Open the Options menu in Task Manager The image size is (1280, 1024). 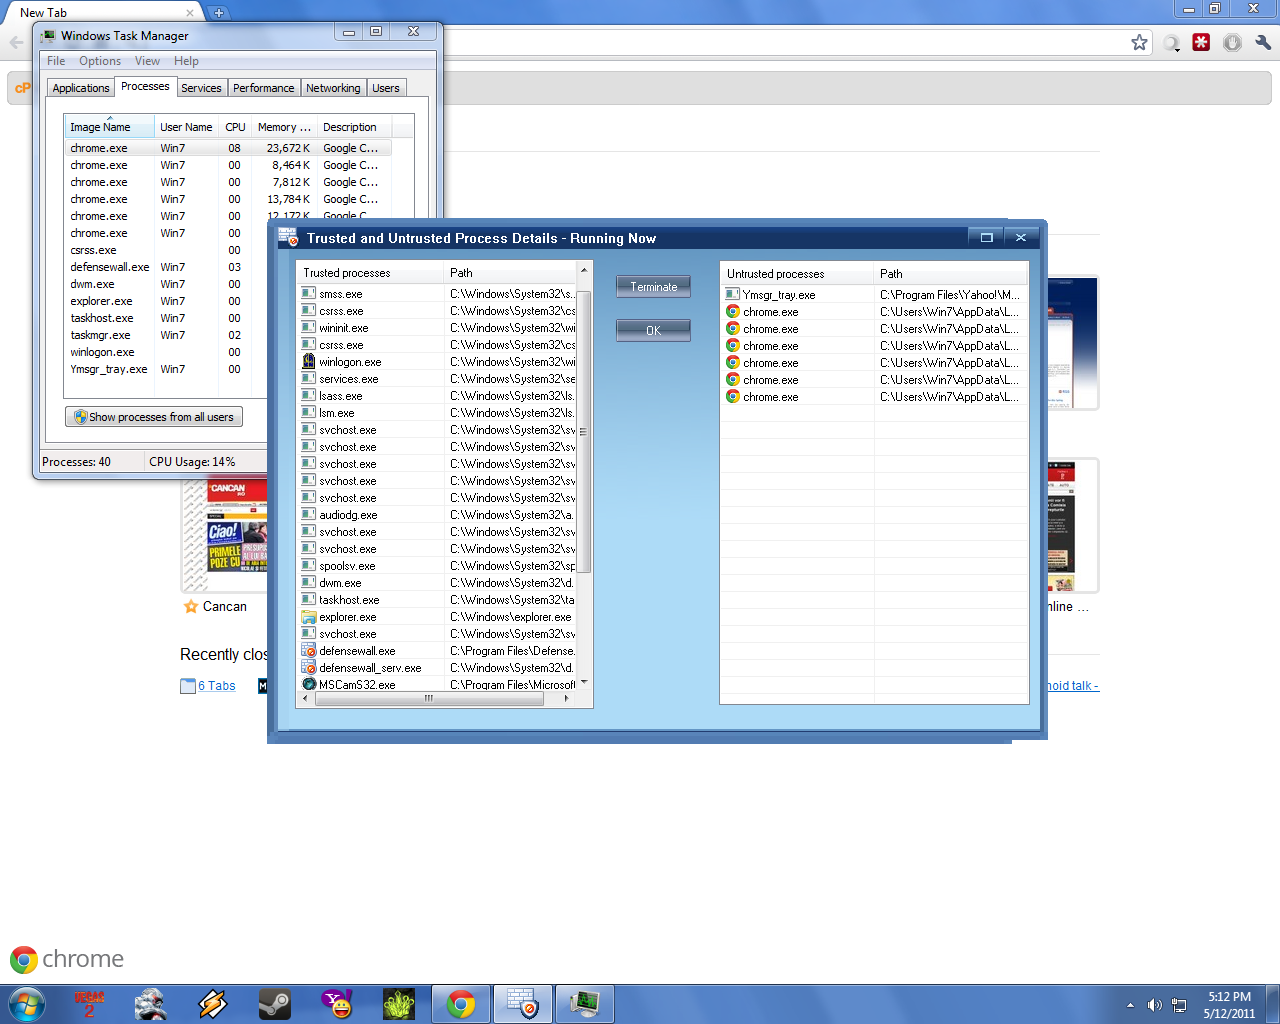point(100,61)
